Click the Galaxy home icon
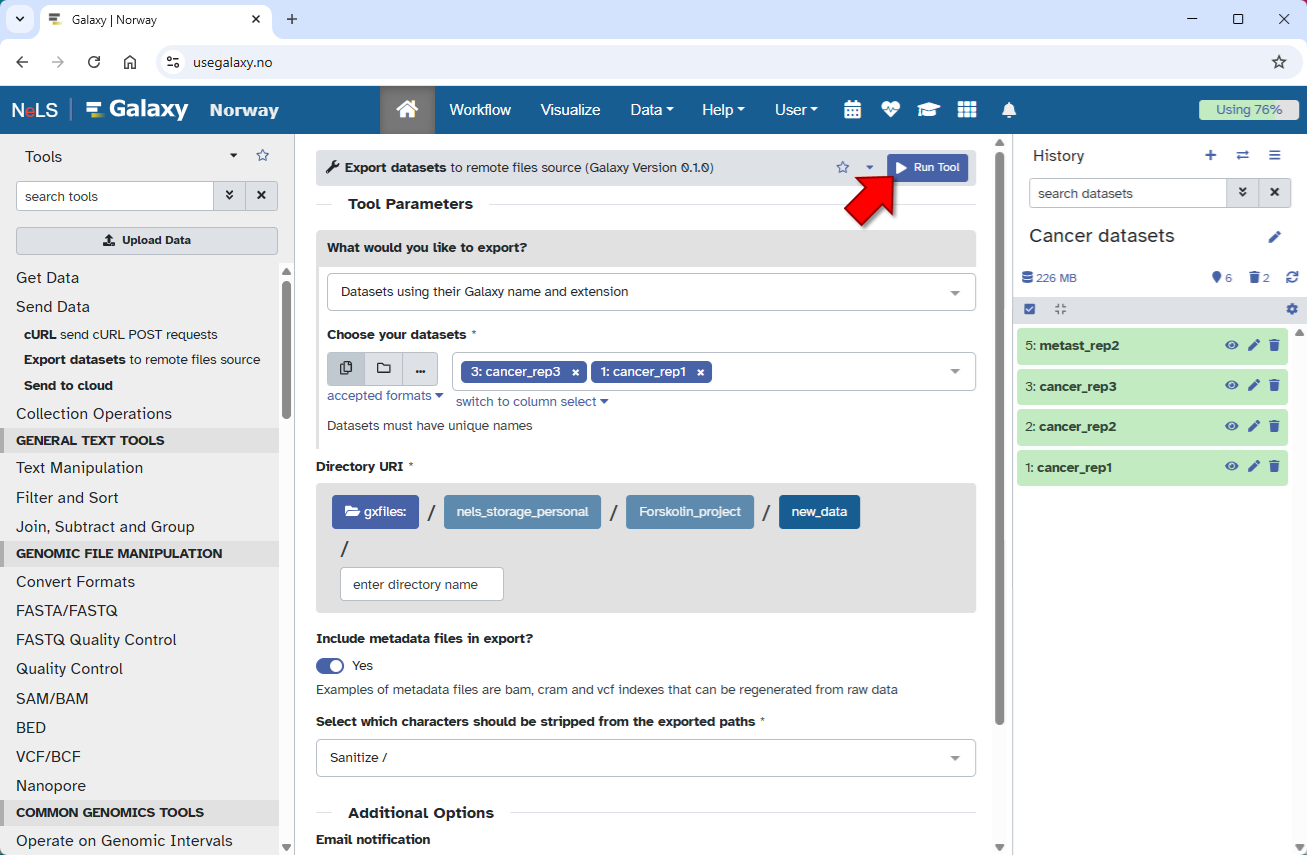This screenshot has width=1307, height=855. click(407, 110)
